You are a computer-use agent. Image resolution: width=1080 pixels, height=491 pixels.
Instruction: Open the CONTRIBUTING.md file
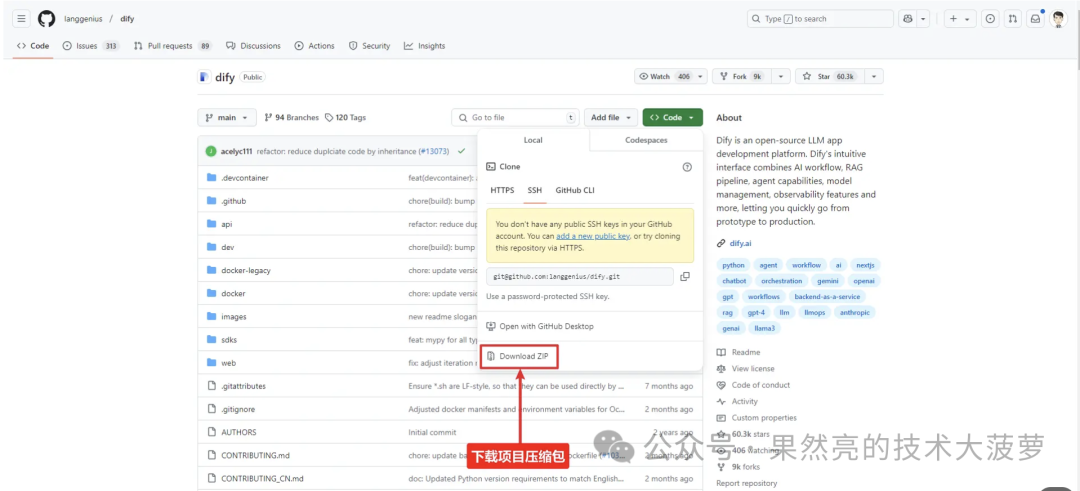click(255, 455)
